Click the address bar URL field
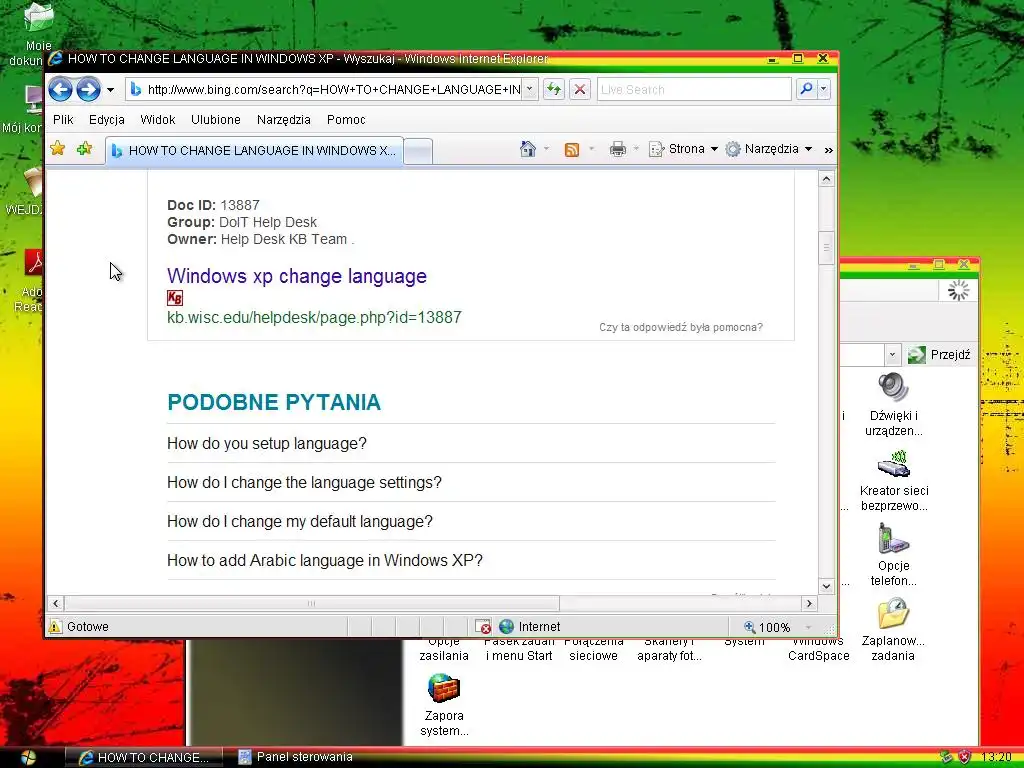This screenshot has width=1024, height=768. (325, 89)
